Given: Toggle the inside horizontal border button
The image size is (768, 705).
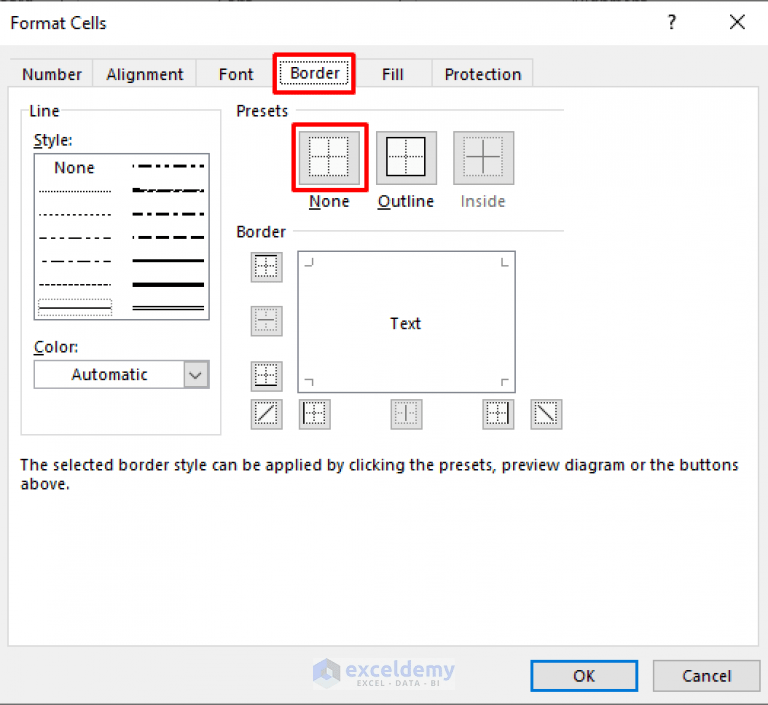Looking at the screenshot, I should click(x=266, y=321).
